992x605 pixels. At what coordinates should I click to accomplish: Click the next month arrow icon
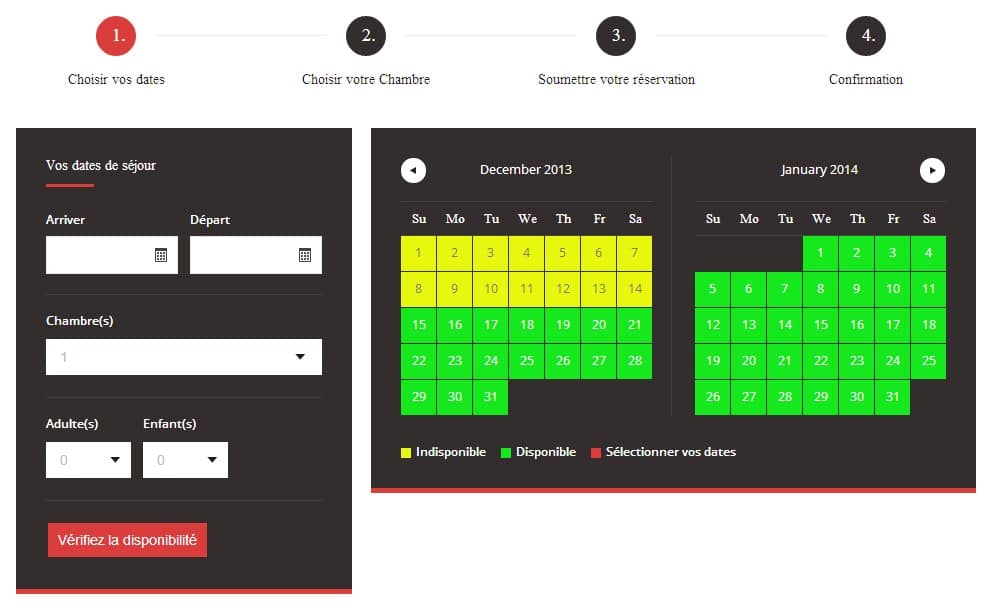(932, 170)
